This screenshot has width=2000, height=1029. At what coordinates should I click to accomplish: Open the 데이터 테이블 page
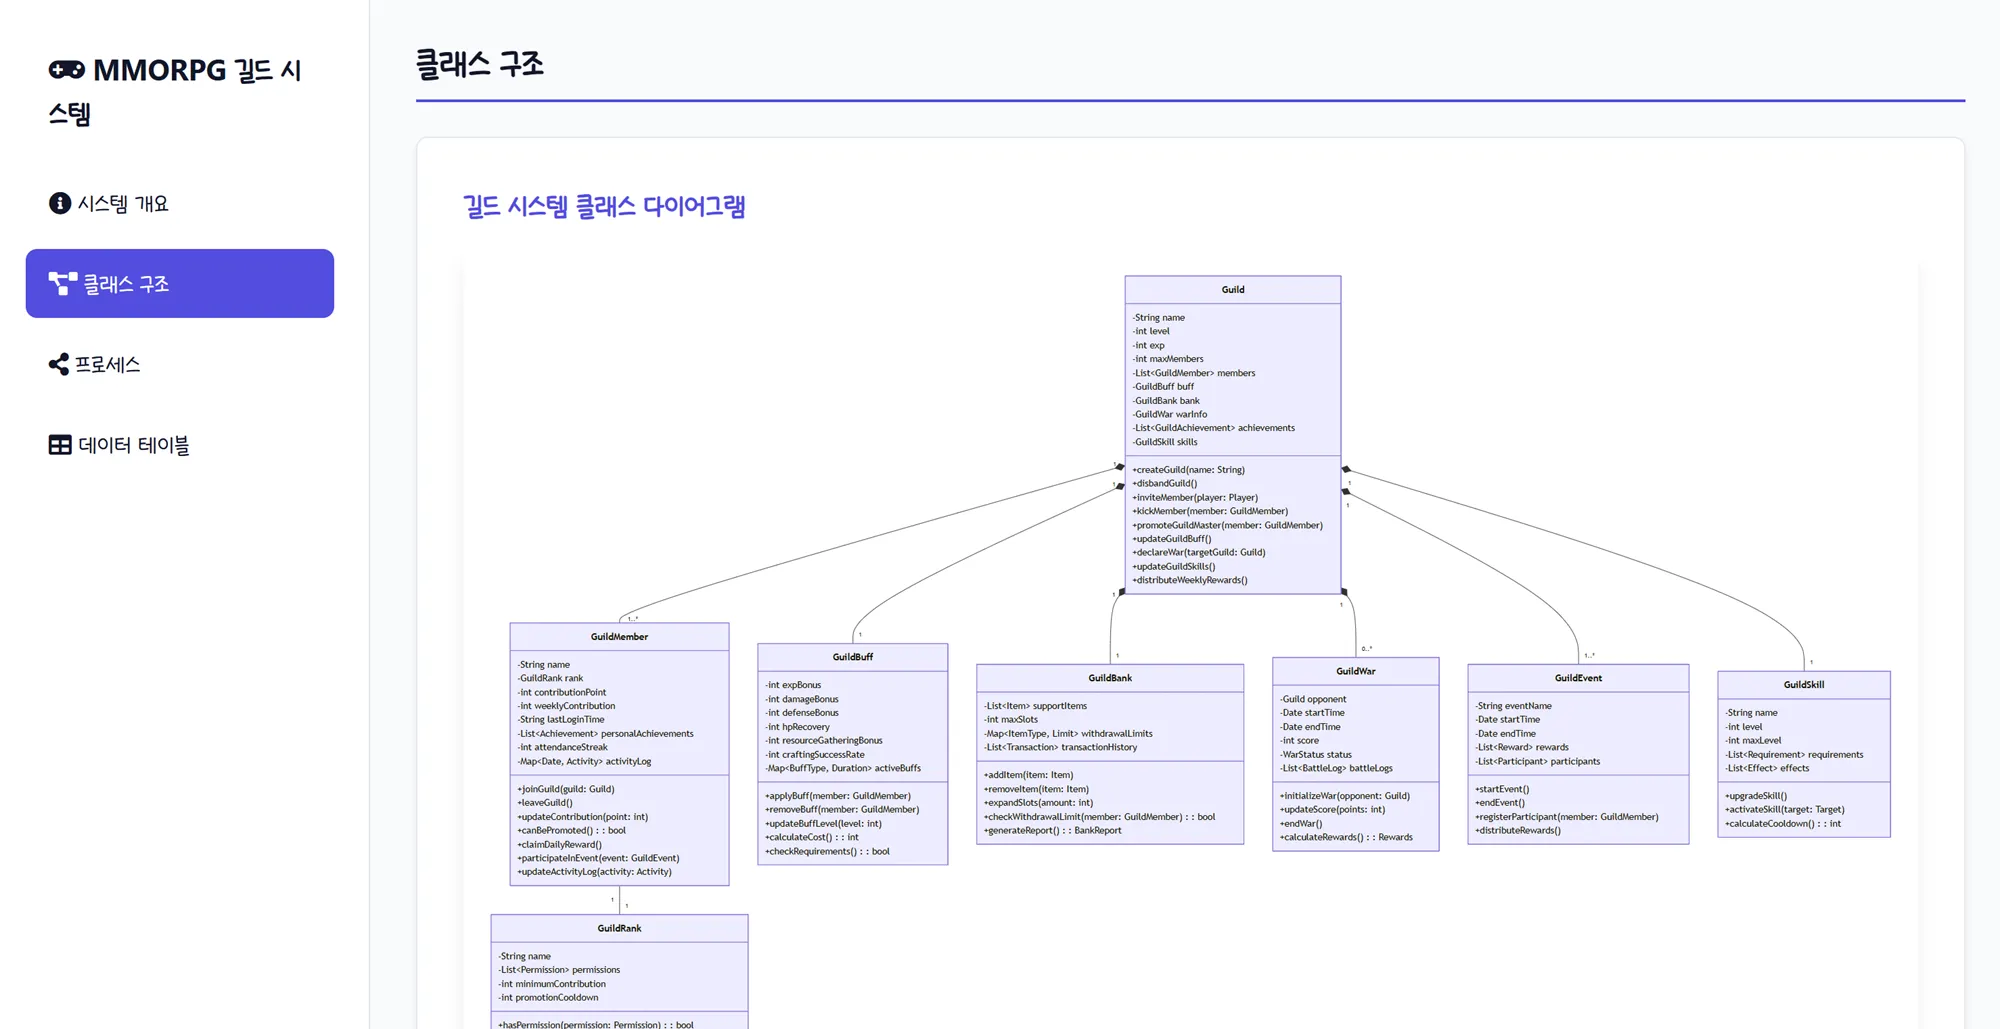point(137,444)
